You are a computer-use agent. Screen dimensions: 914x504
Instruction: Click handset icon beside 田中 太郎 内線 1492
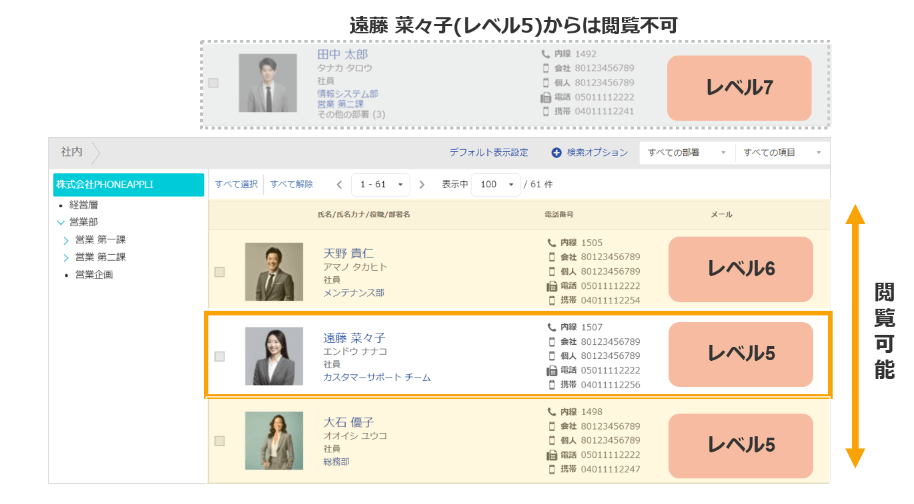click(x=546, y=54)
